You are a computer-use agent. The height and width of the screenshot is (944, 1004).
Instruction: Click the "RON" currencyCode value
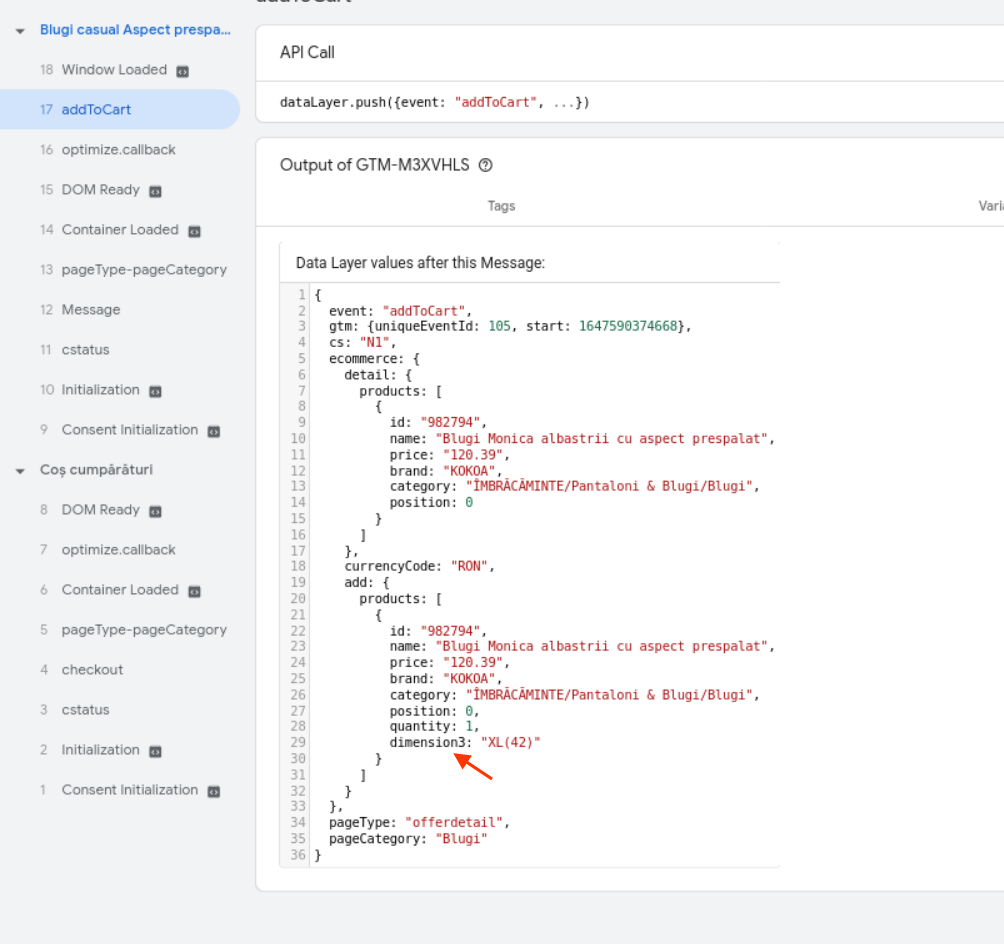(469, 566)
